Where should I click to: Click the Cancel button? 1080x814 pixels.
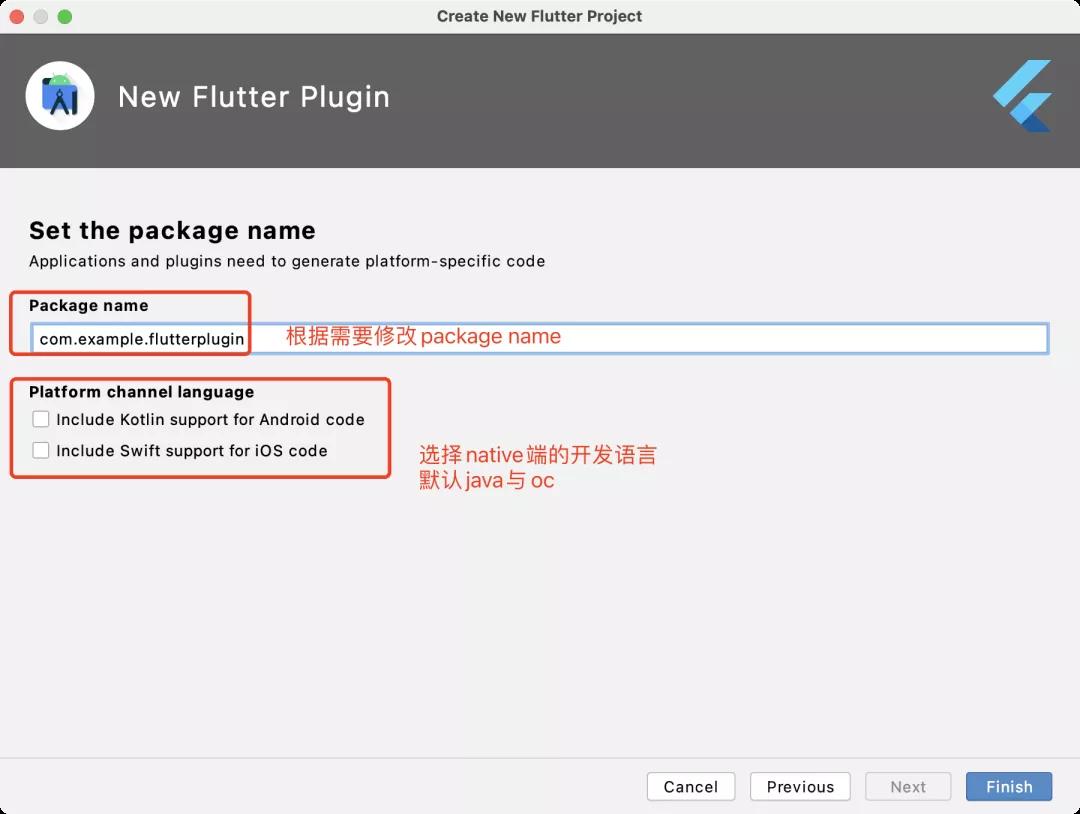pyautogui.click(x=691, y=786)
